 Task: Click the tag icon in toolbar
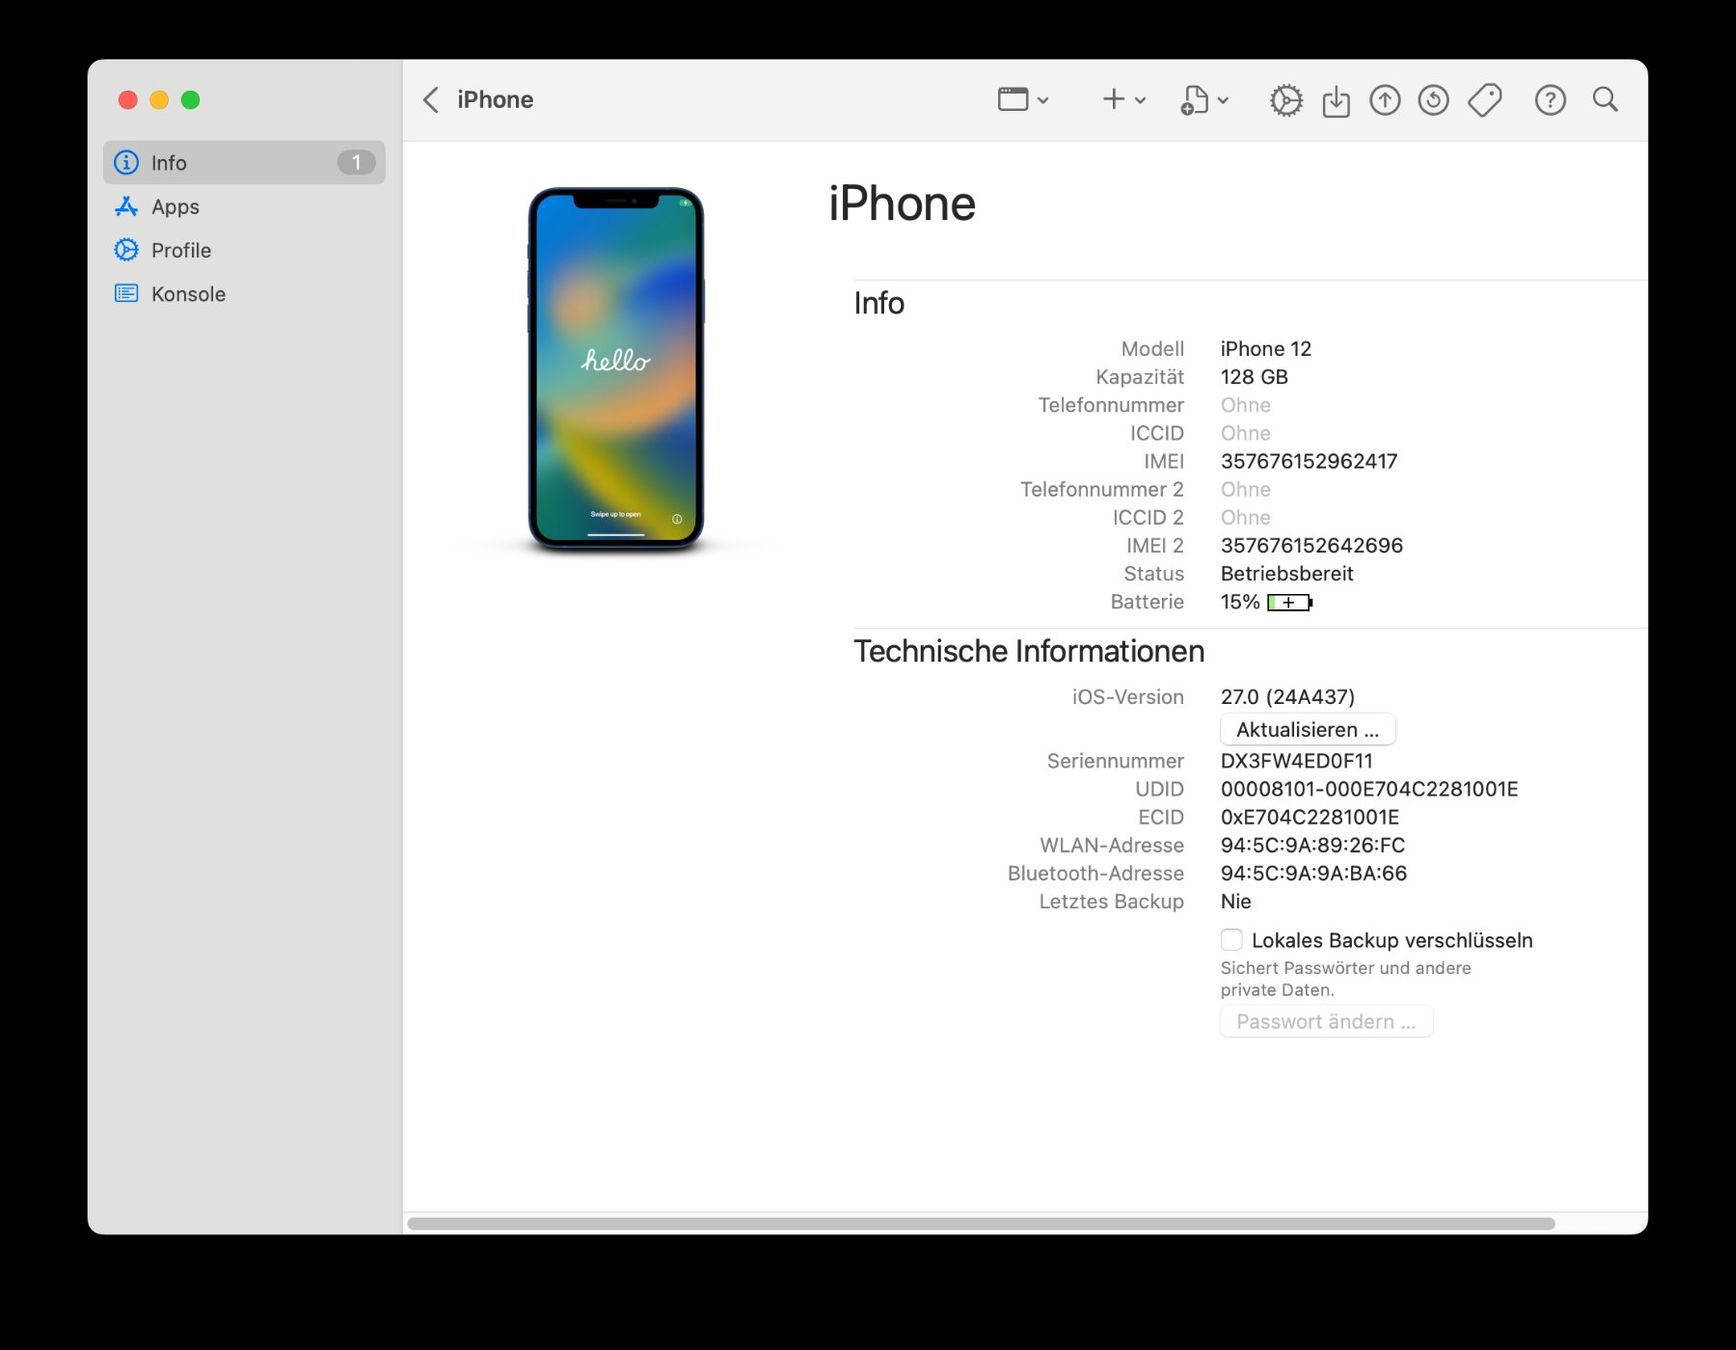pos(1485,100)
